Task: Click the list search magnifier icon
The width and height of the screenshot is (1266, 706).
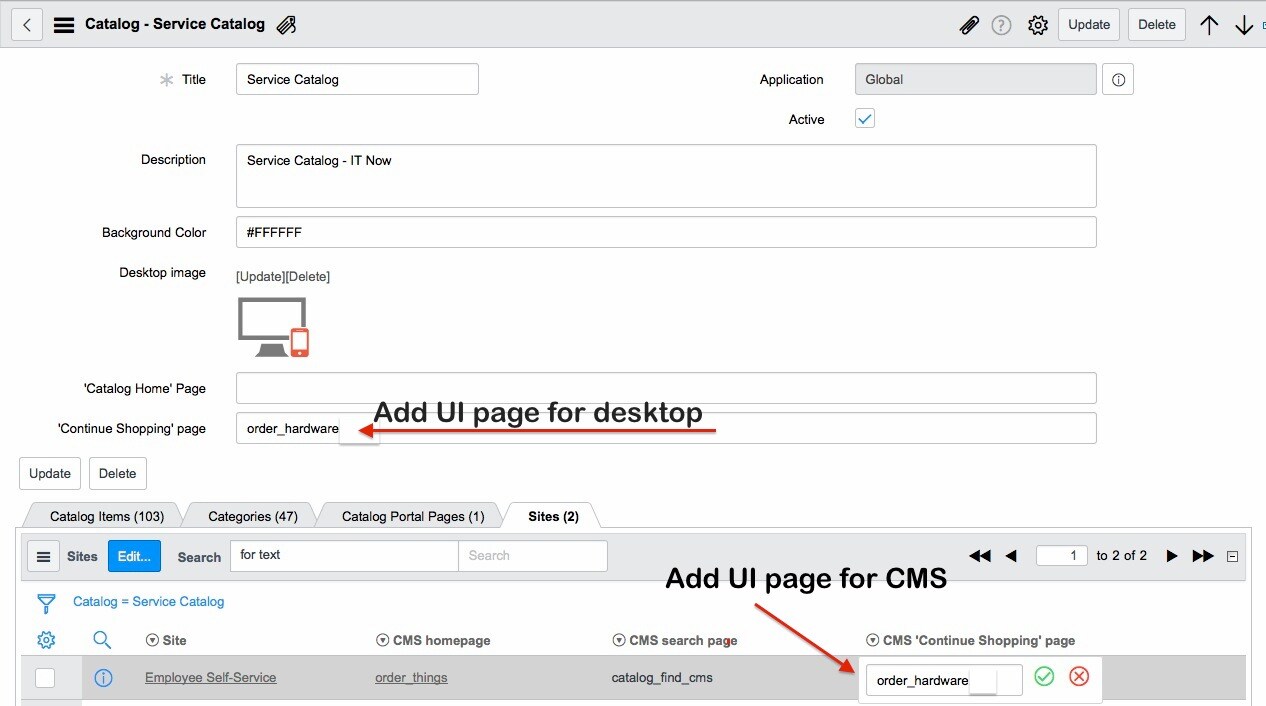Action: coord(102,640)
